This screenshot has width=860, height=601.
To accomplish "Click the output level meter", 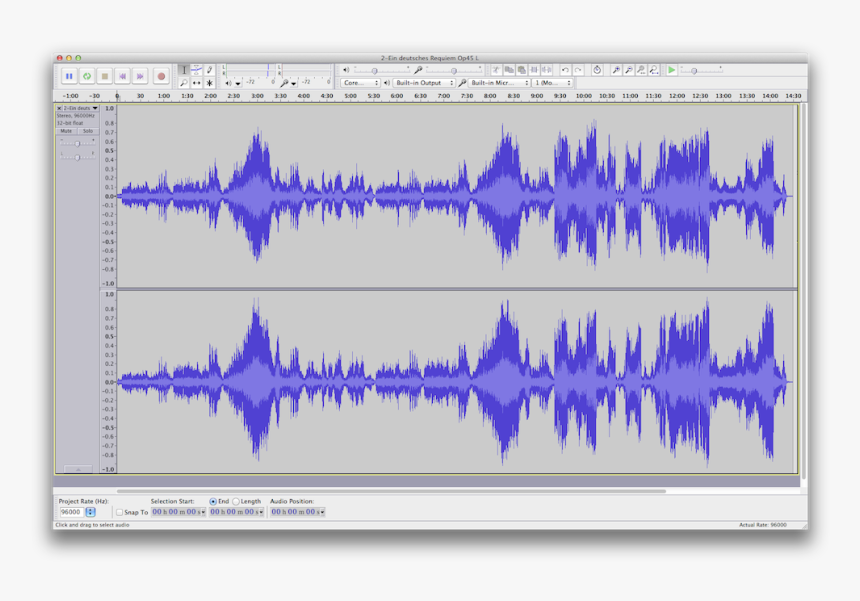I will pyautogui.click(x=250, y=70).
